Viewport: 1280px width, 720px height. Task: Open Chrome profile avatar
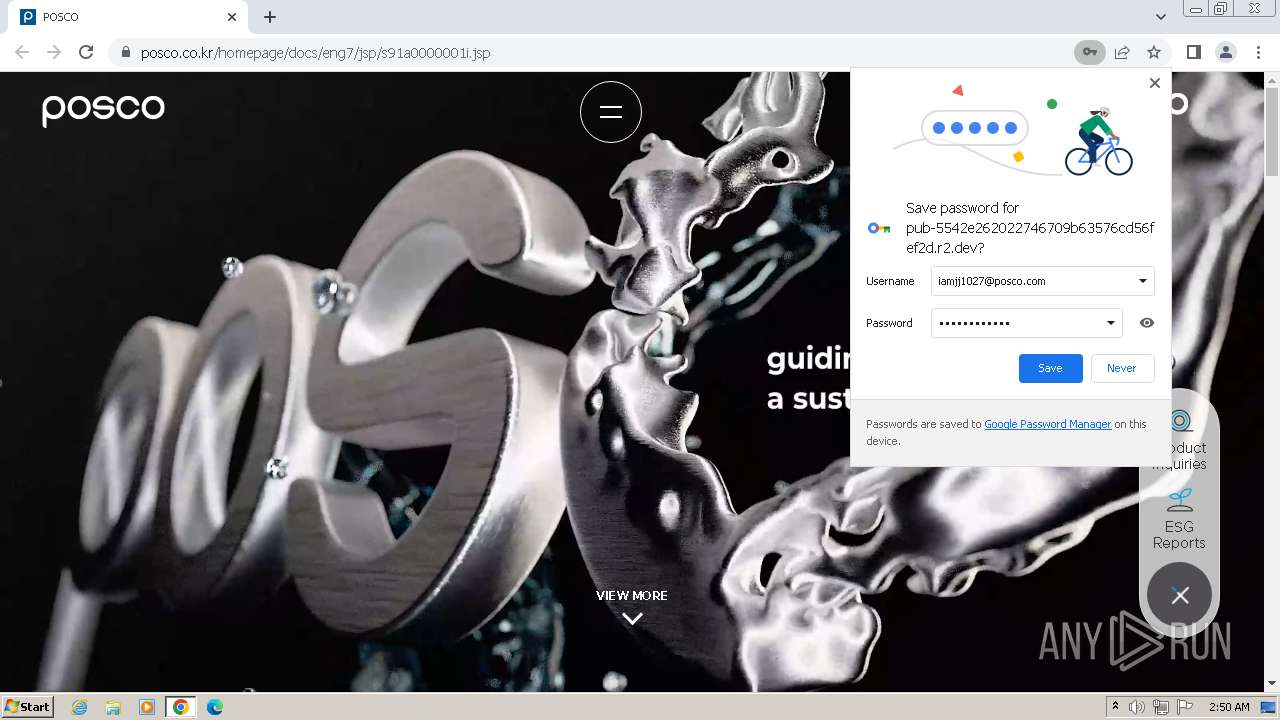click(x=1225, y=52)
